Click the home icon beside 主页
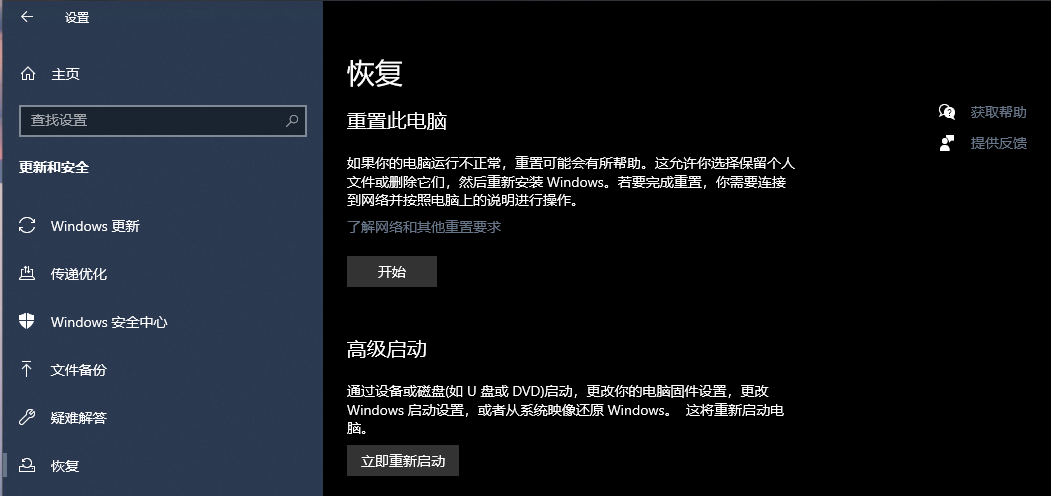This screenshot has width=1051, height=496. tap(27, 74)
